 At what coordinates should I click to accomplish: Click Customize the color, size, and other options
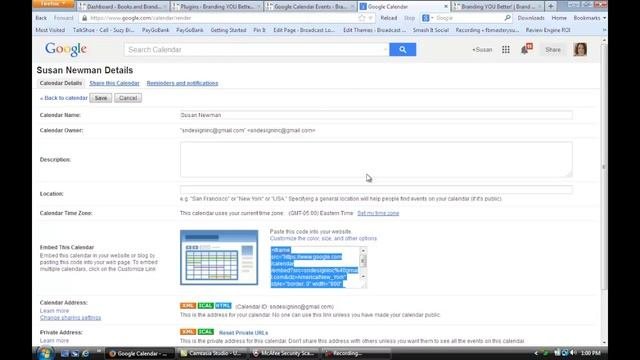click(323, 238)
